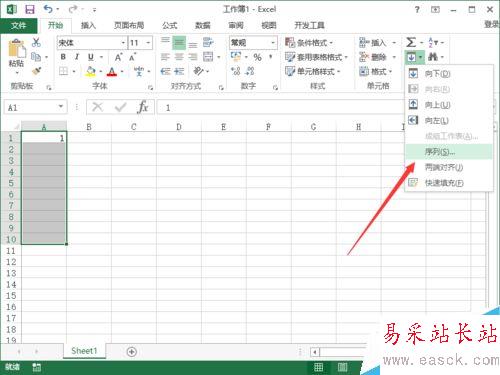Switch to the 开发工具 ribbon tab
The image size is (500, 375).
pyautogui.click(x=309, y=25)
